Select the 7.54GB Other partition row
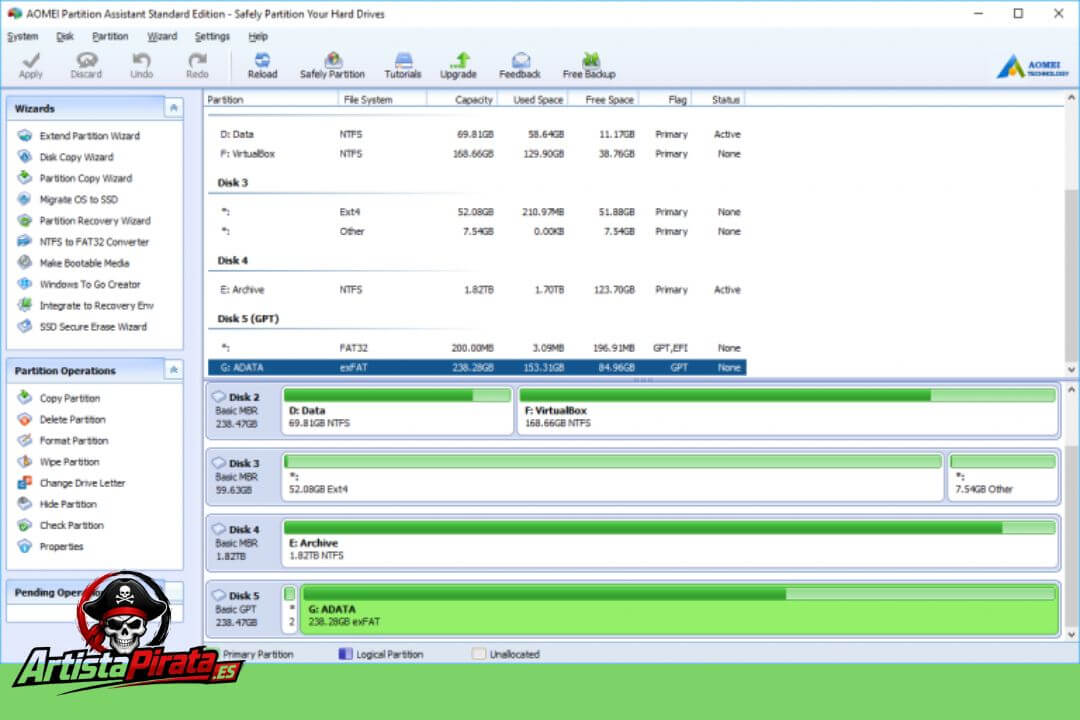The width and height of the screenshot is (1080, 720). click(x=477, y=232)
